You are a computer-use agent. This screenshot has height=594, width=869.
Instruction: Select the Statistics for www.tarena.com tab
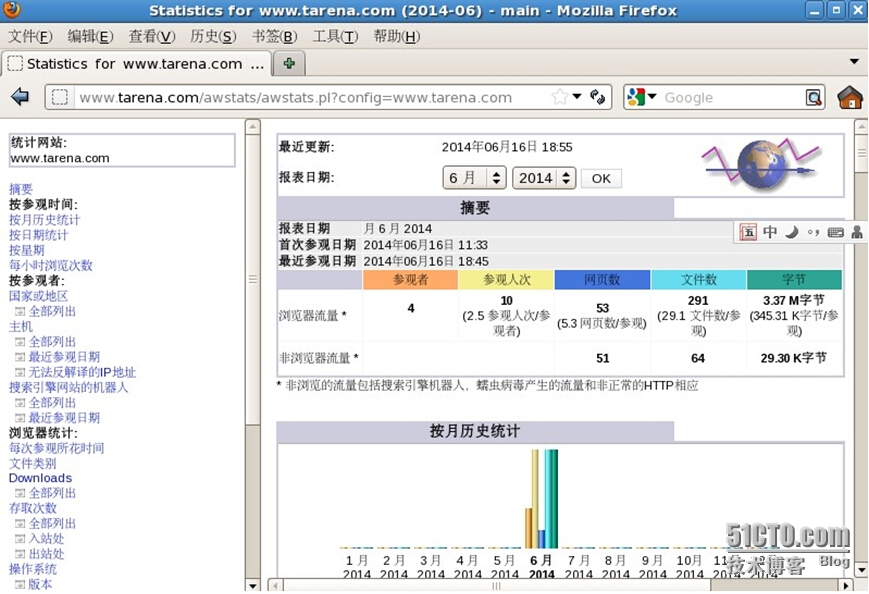point(137,64)
